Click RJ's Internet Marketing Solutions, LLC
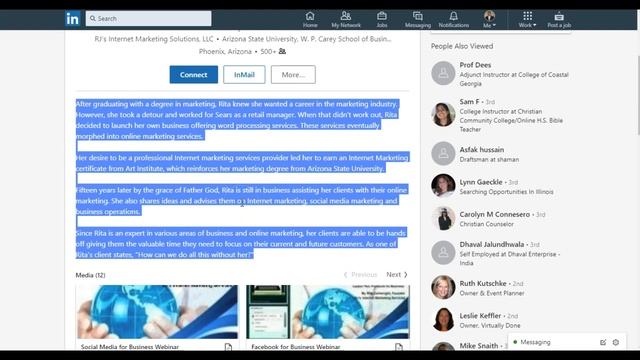Screen dimensions: 640x360 tap(154, 39)
